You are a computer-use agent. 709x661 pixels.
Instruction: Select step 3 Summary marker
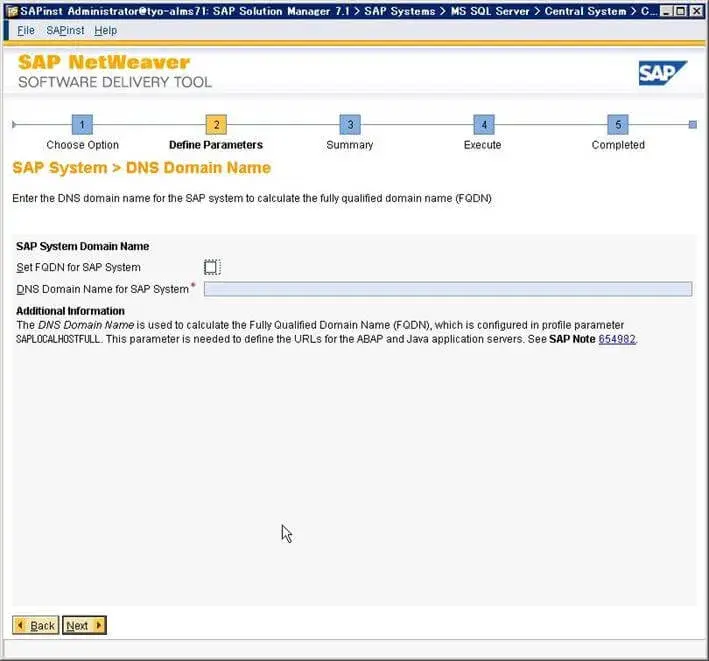coord(350,124)
